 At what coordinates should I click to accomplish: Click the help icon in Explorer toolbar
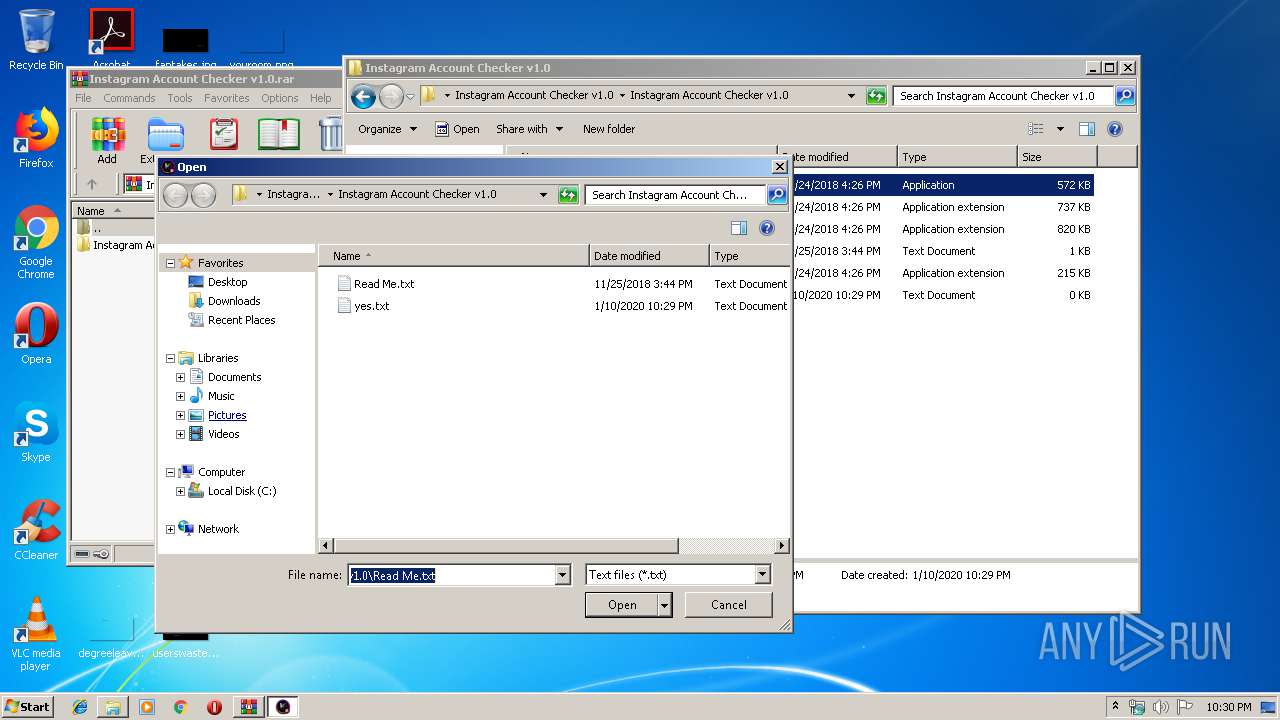(1115, 129)
